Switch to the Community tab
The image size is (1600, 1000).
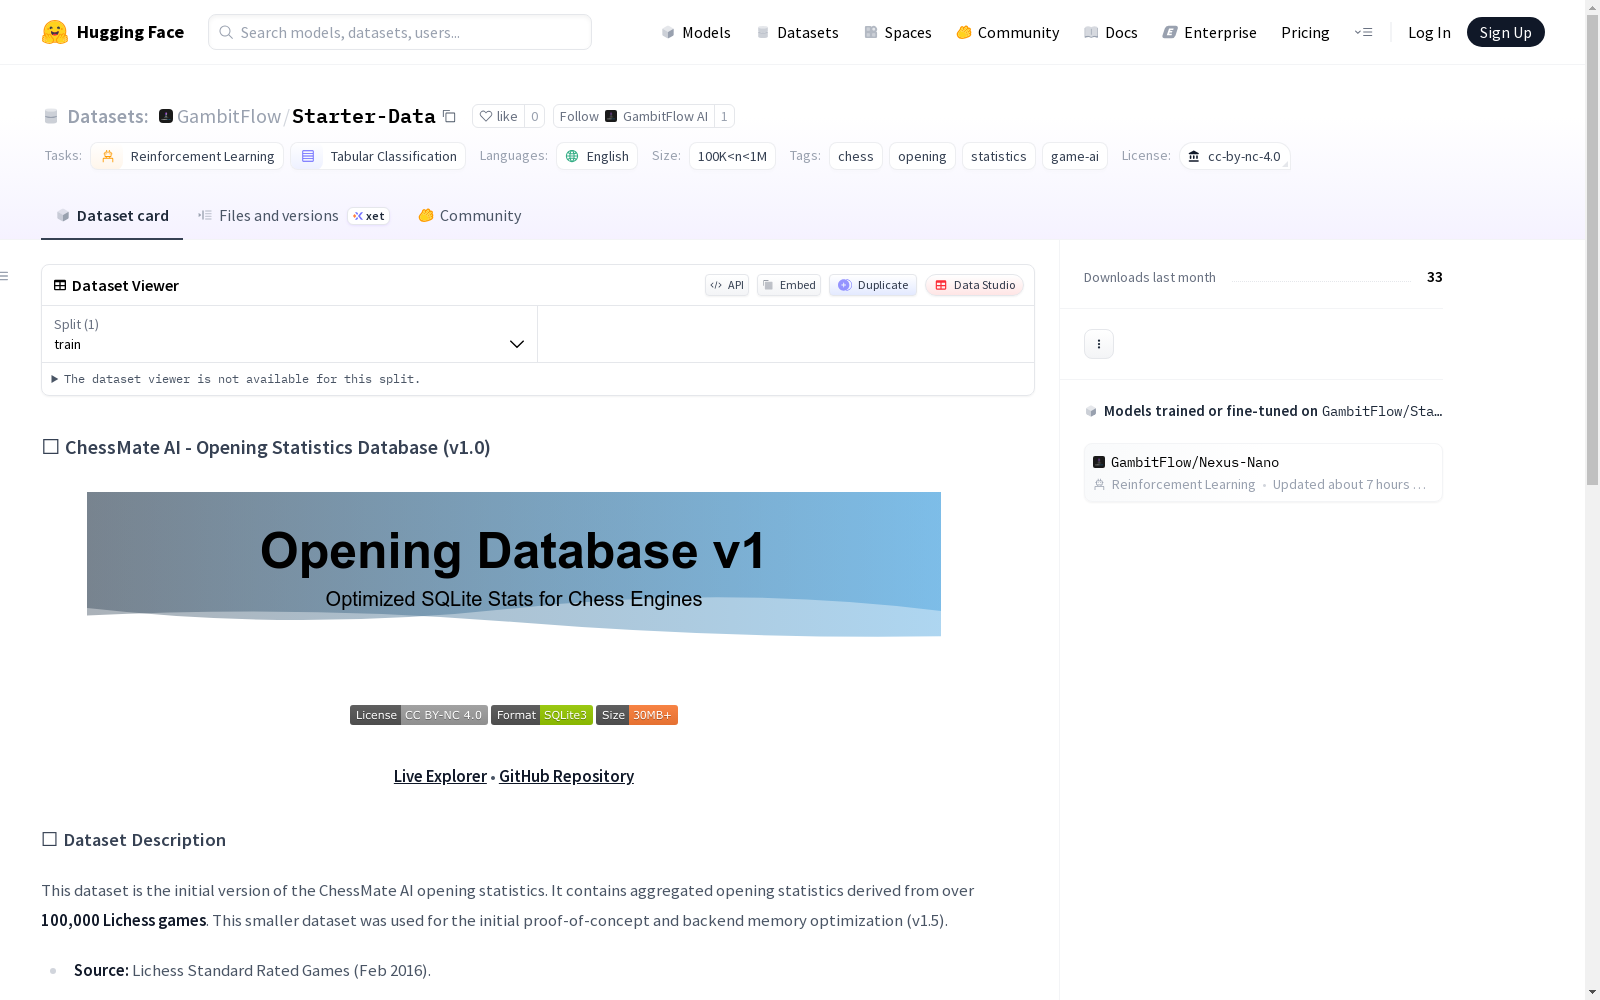[x=469, y=216]
